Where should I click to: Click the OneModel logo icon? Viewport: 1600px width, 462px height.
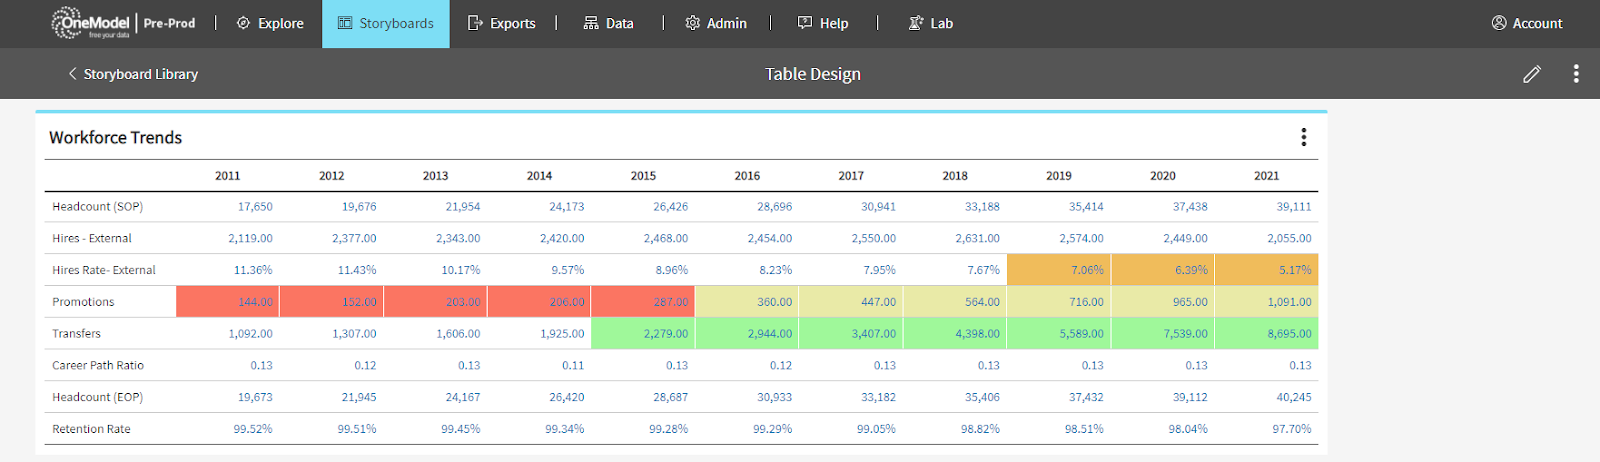[66, 22]
